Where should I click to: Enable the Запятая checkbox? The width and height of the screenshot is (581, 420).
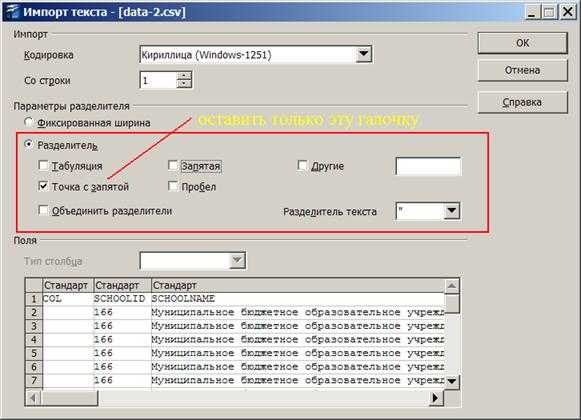[x=173, y=165]
